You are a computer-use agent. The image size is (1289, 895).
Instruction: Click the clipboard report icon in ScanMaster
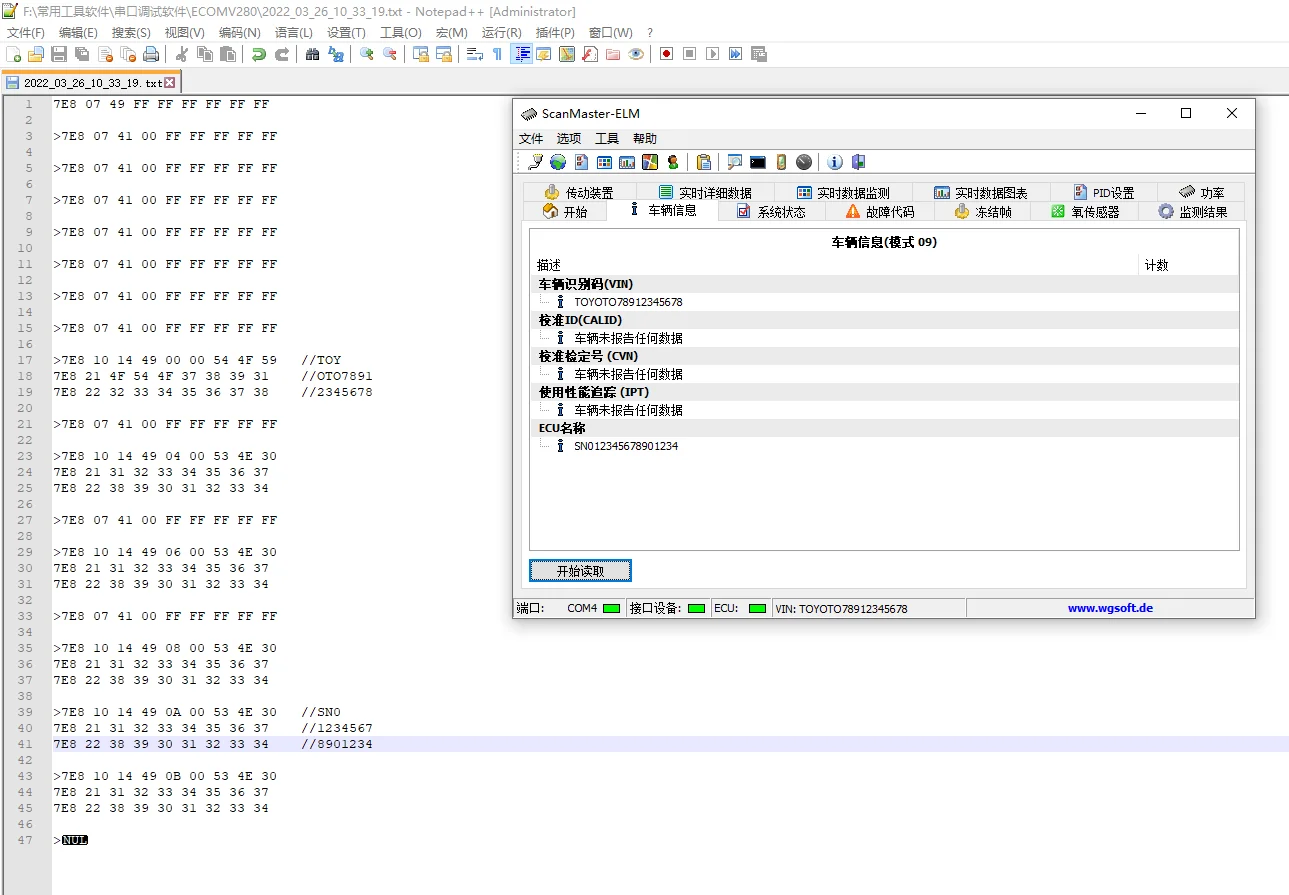(704, 162)
